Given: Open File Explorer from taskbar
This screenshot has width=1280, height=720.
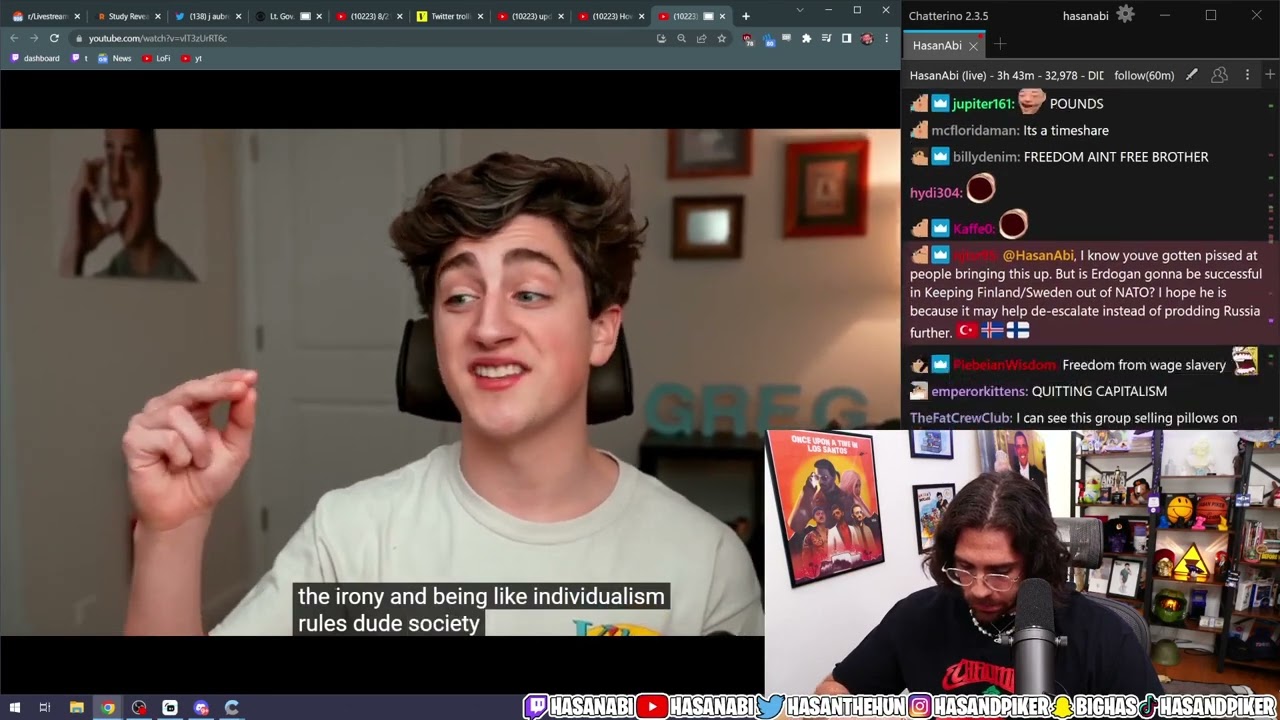Looking at the screenshot, I should 76,707.
